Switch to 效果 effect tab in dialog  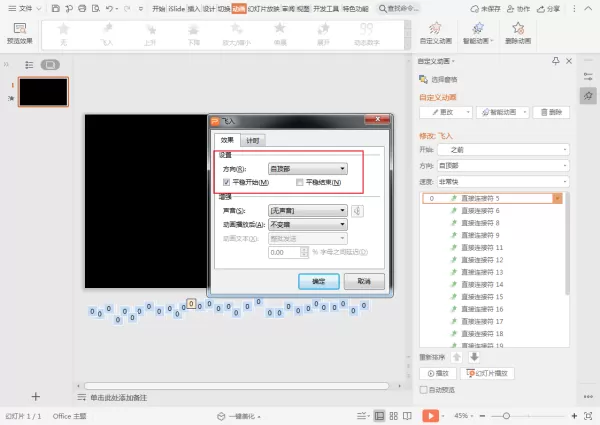point(227,140)
